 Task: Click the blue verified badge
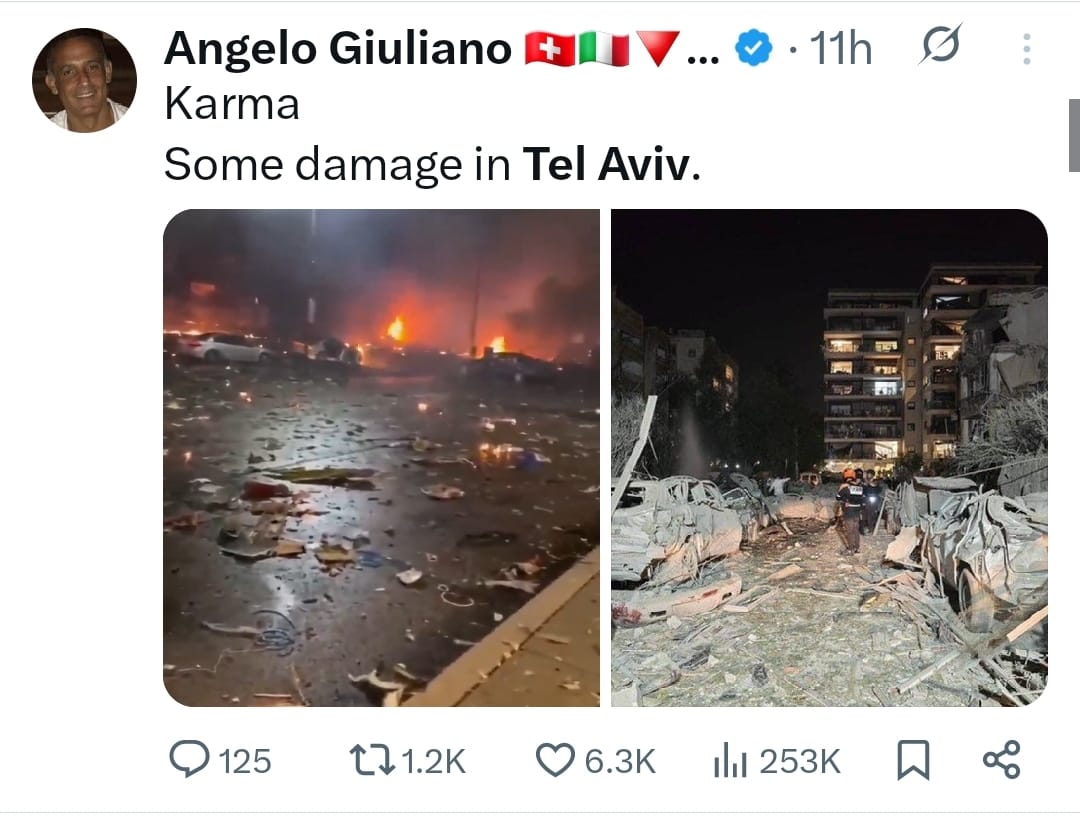point(754,48)
